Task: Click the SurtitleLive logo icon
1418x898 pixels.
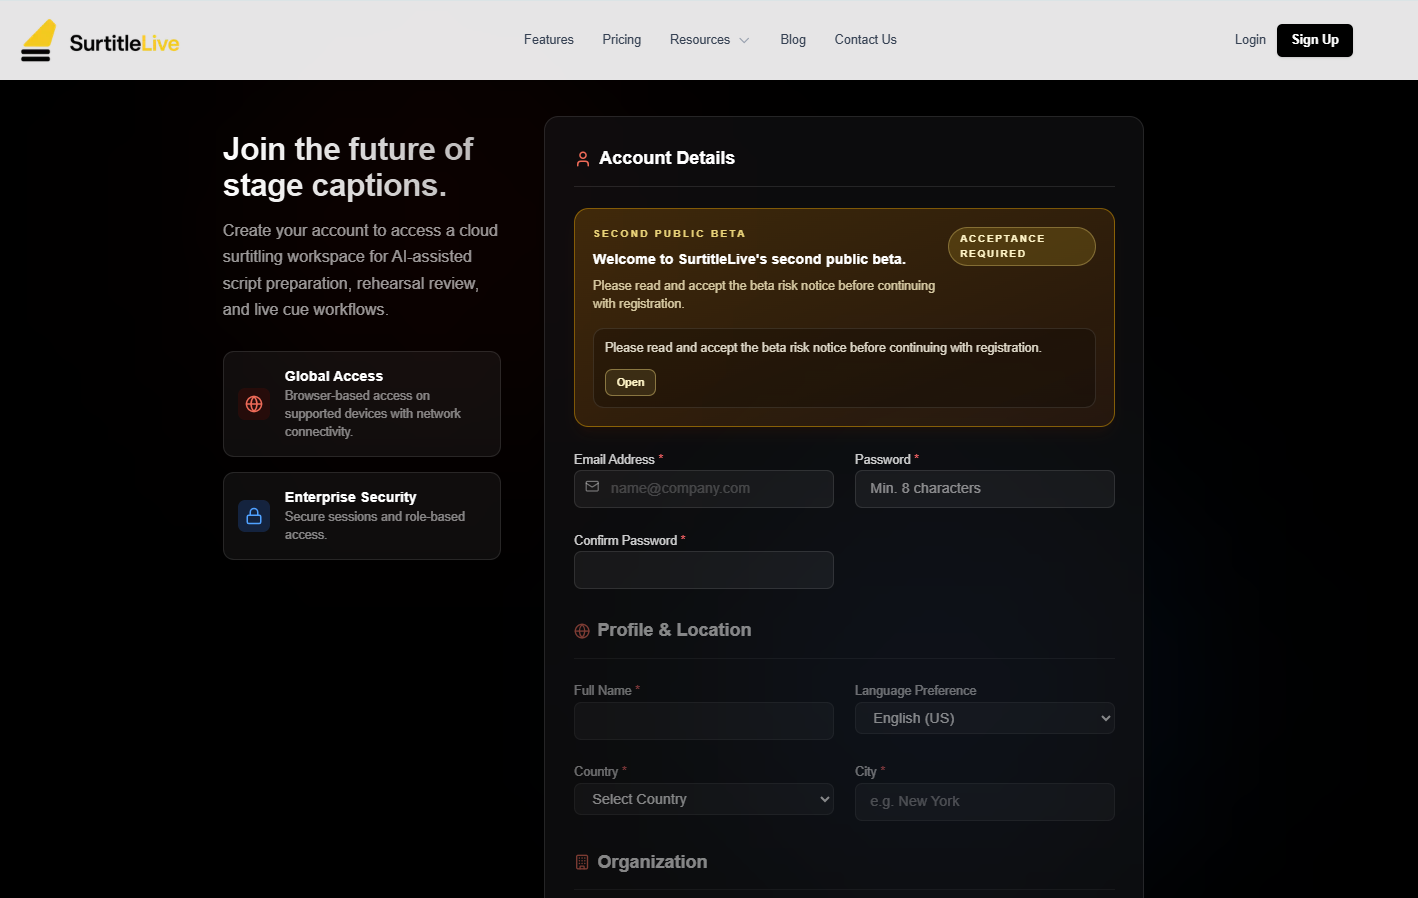Action: [x=38, y=41]
